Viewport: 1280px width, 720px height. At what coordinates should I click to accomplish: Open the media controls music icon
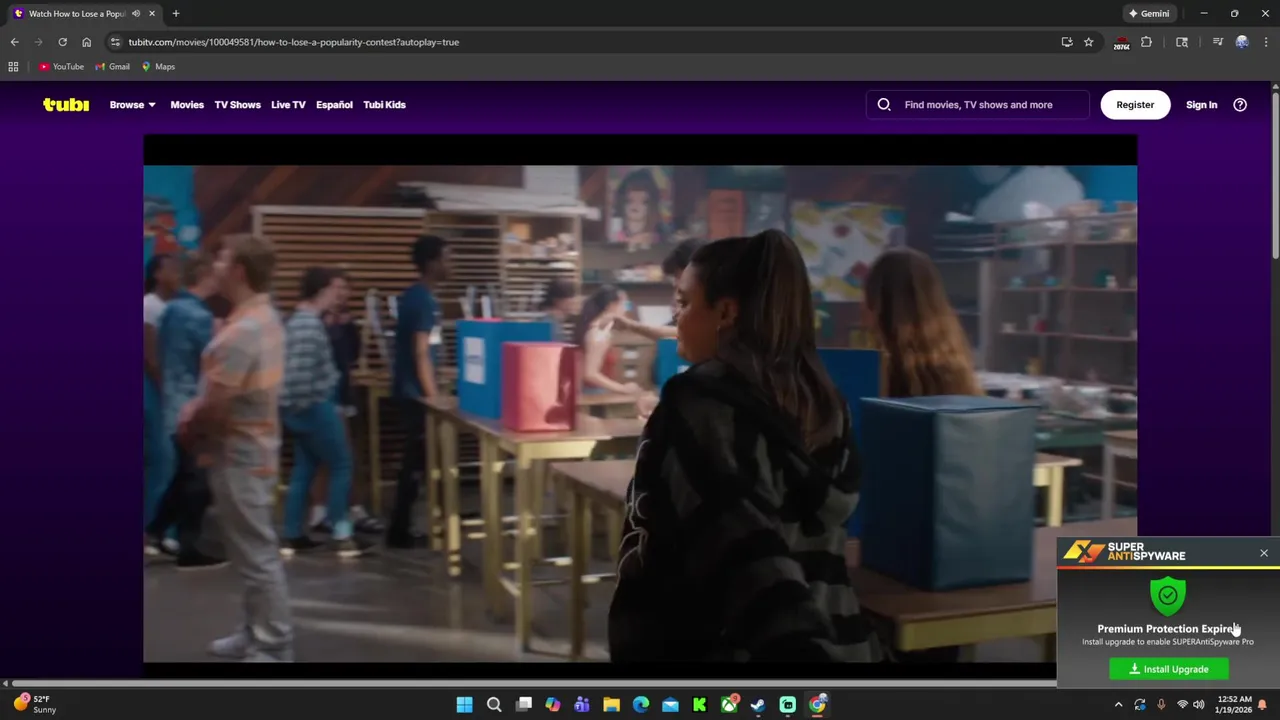(1217, 42)
